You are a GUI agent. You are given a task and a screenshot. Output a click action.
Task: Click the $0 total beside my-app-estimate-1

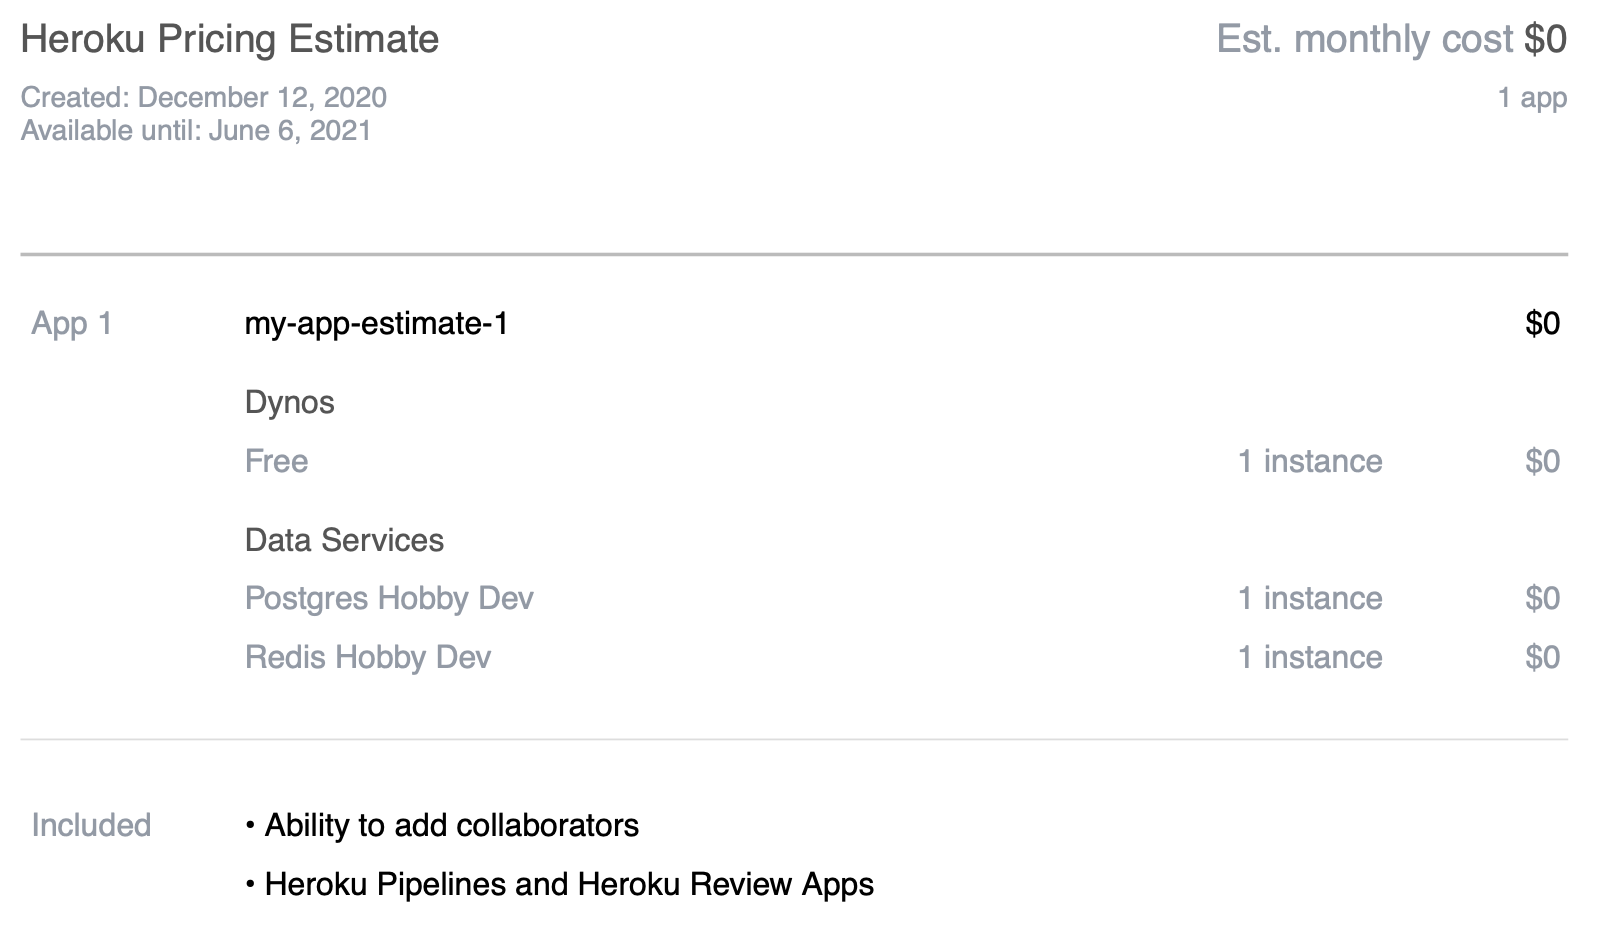(x=1542, y=323)
